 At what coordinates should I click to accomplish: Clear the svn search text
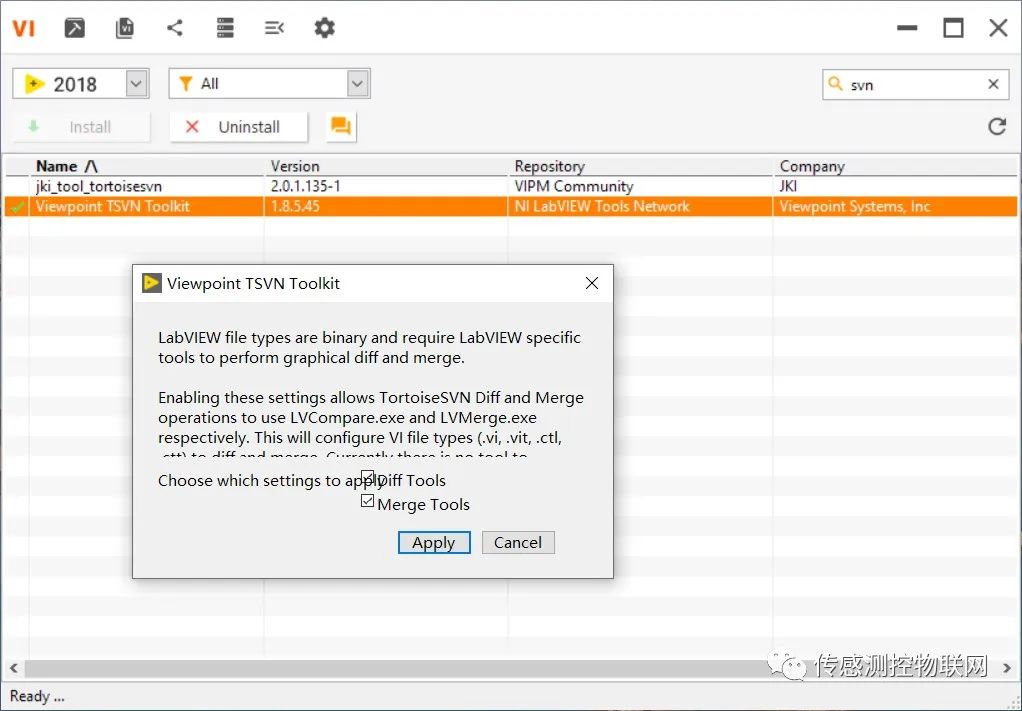(993, 85)
